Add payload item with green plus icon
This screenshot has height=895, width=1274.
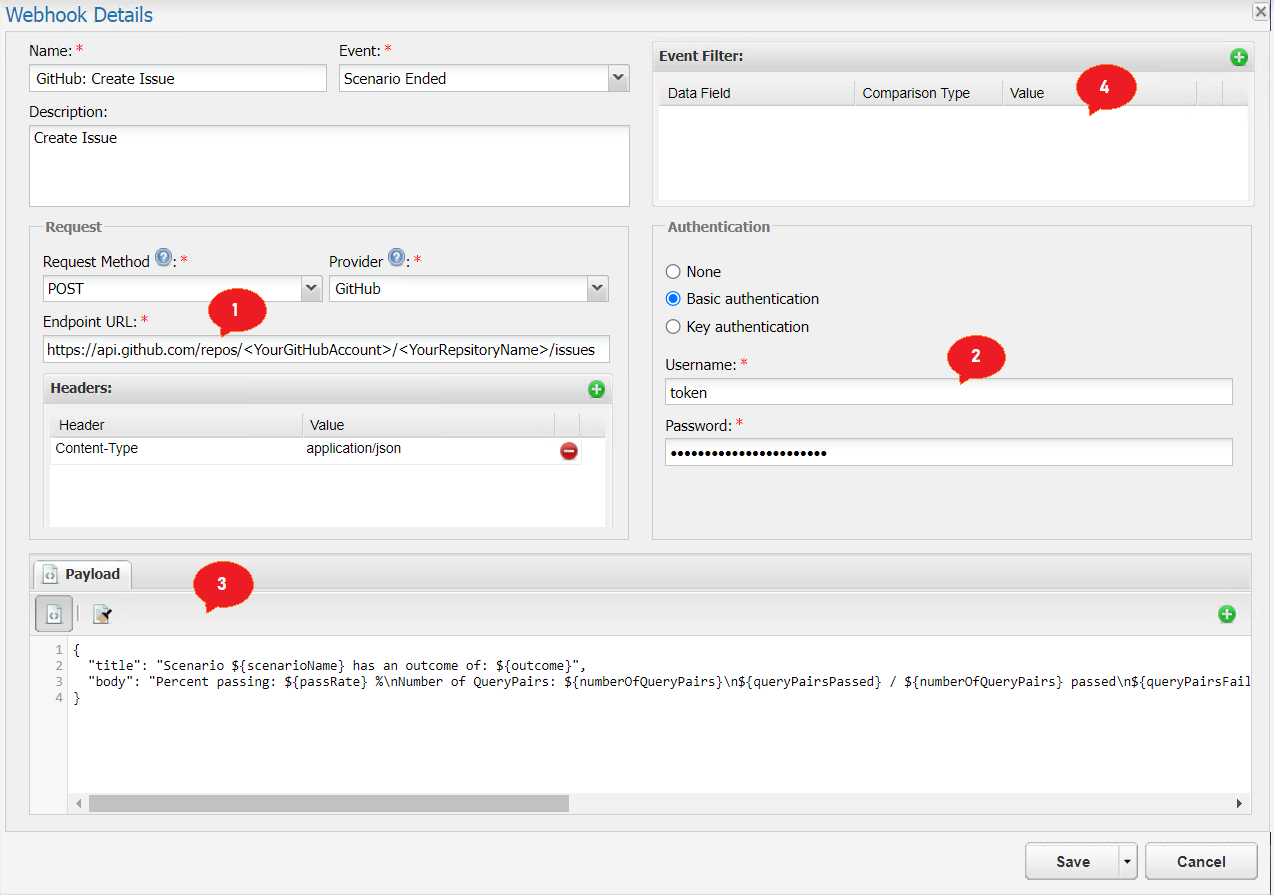point(1226,614)
